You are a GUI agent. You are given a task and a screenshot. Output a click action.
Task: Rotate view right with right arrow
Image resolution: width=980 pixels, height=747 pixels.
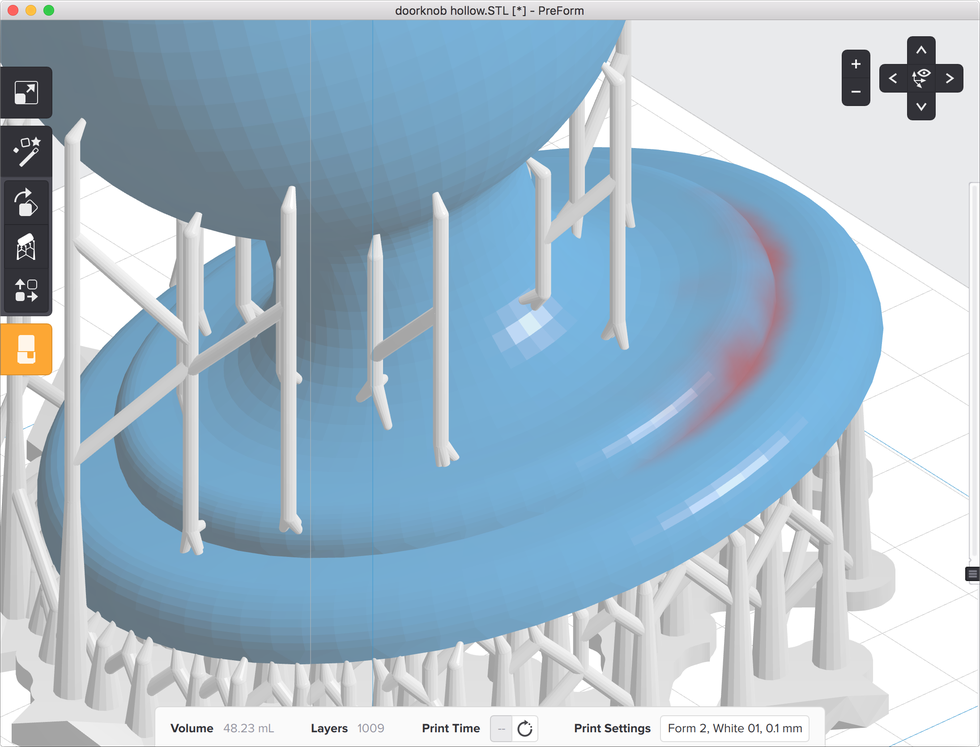pyautogui.click(x=949, y=78)
